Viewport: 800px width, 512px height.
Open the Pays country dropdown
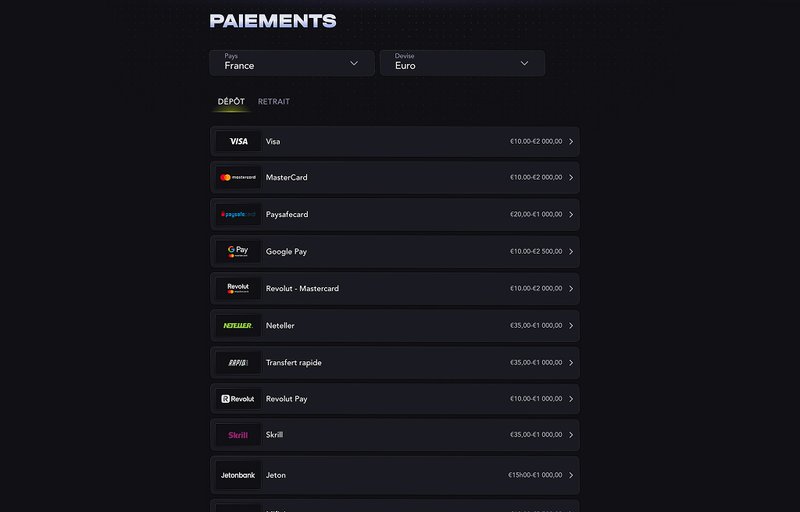292,63
